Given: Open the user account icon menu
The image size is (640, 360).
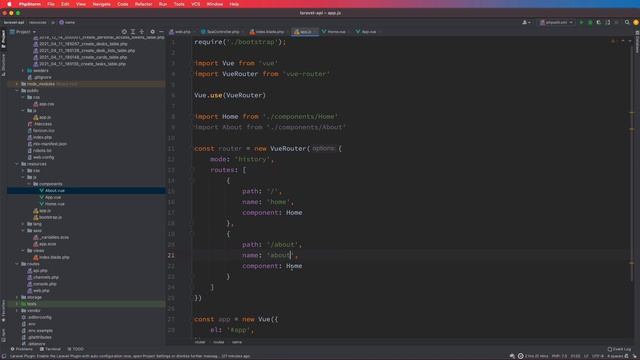Looking at the screenshot, I should 526,22.
